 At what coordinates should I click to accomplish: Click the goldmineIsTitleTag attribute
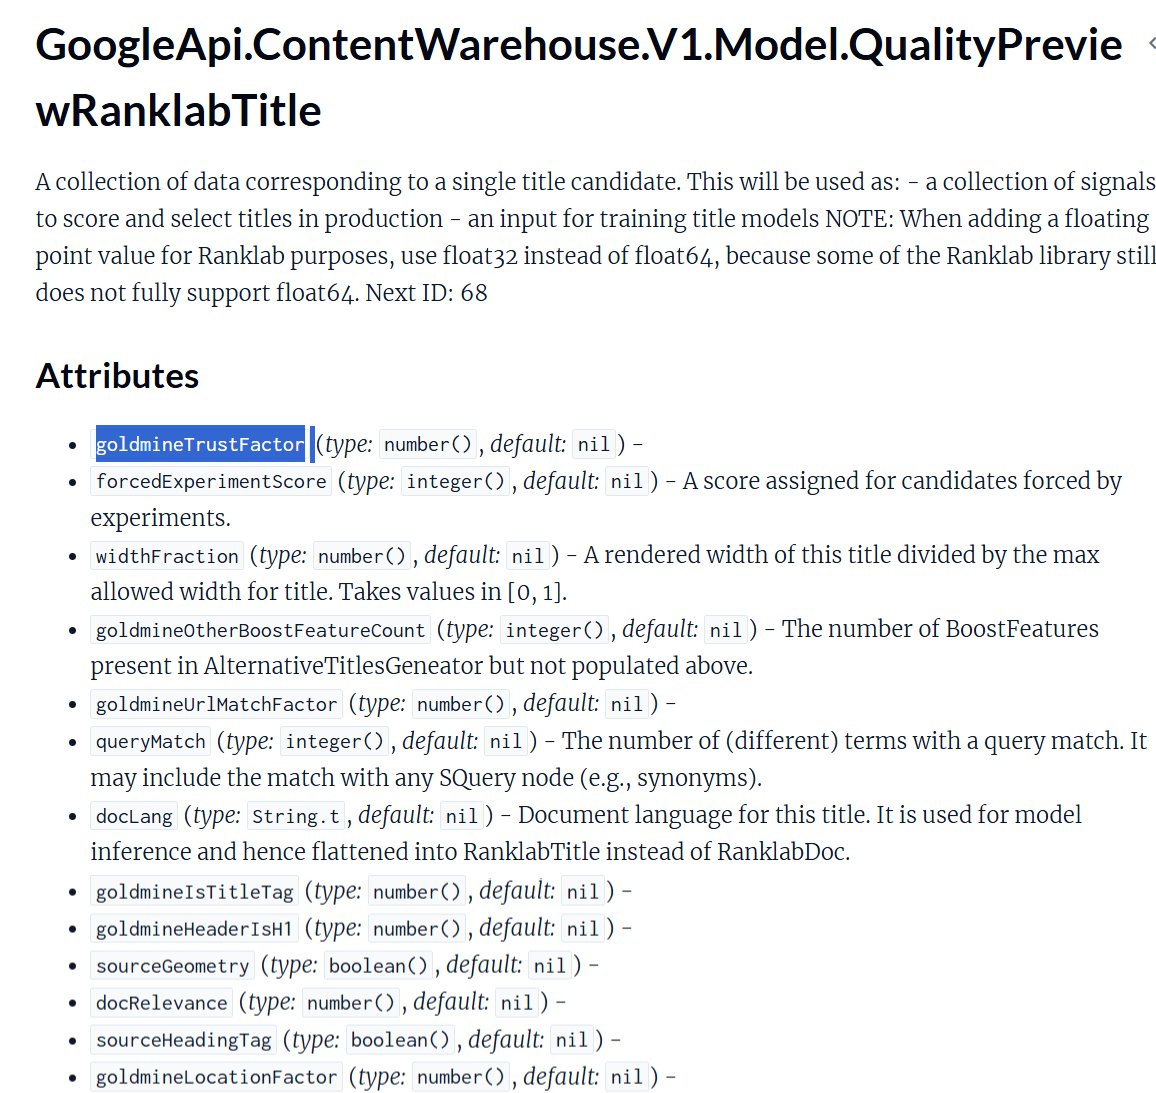(x=195, y=891)
